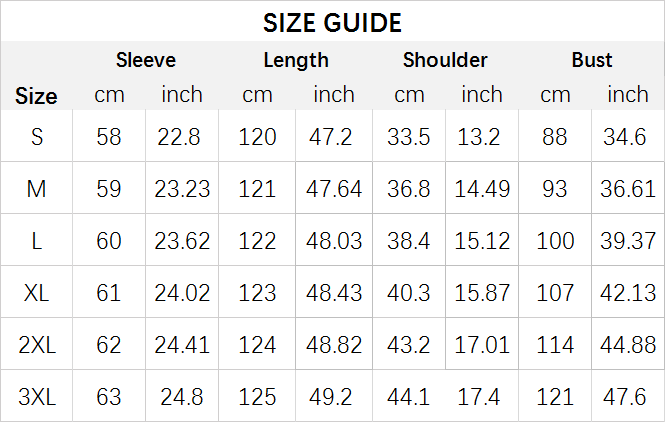Image resolution: width=666 pixels, height=423 pixels.
Task: Select the Sleeve column header
Action: 146,60
